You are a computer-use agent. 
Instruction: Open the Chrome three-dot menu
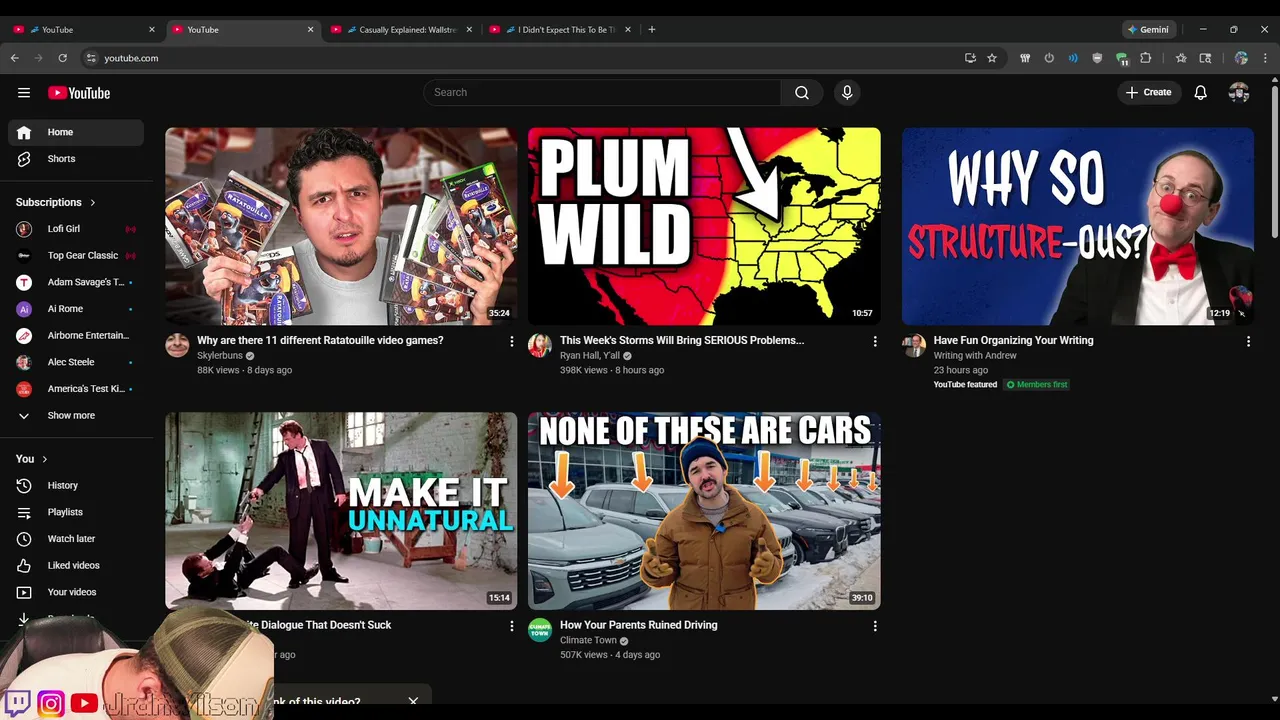point(1265,58)
